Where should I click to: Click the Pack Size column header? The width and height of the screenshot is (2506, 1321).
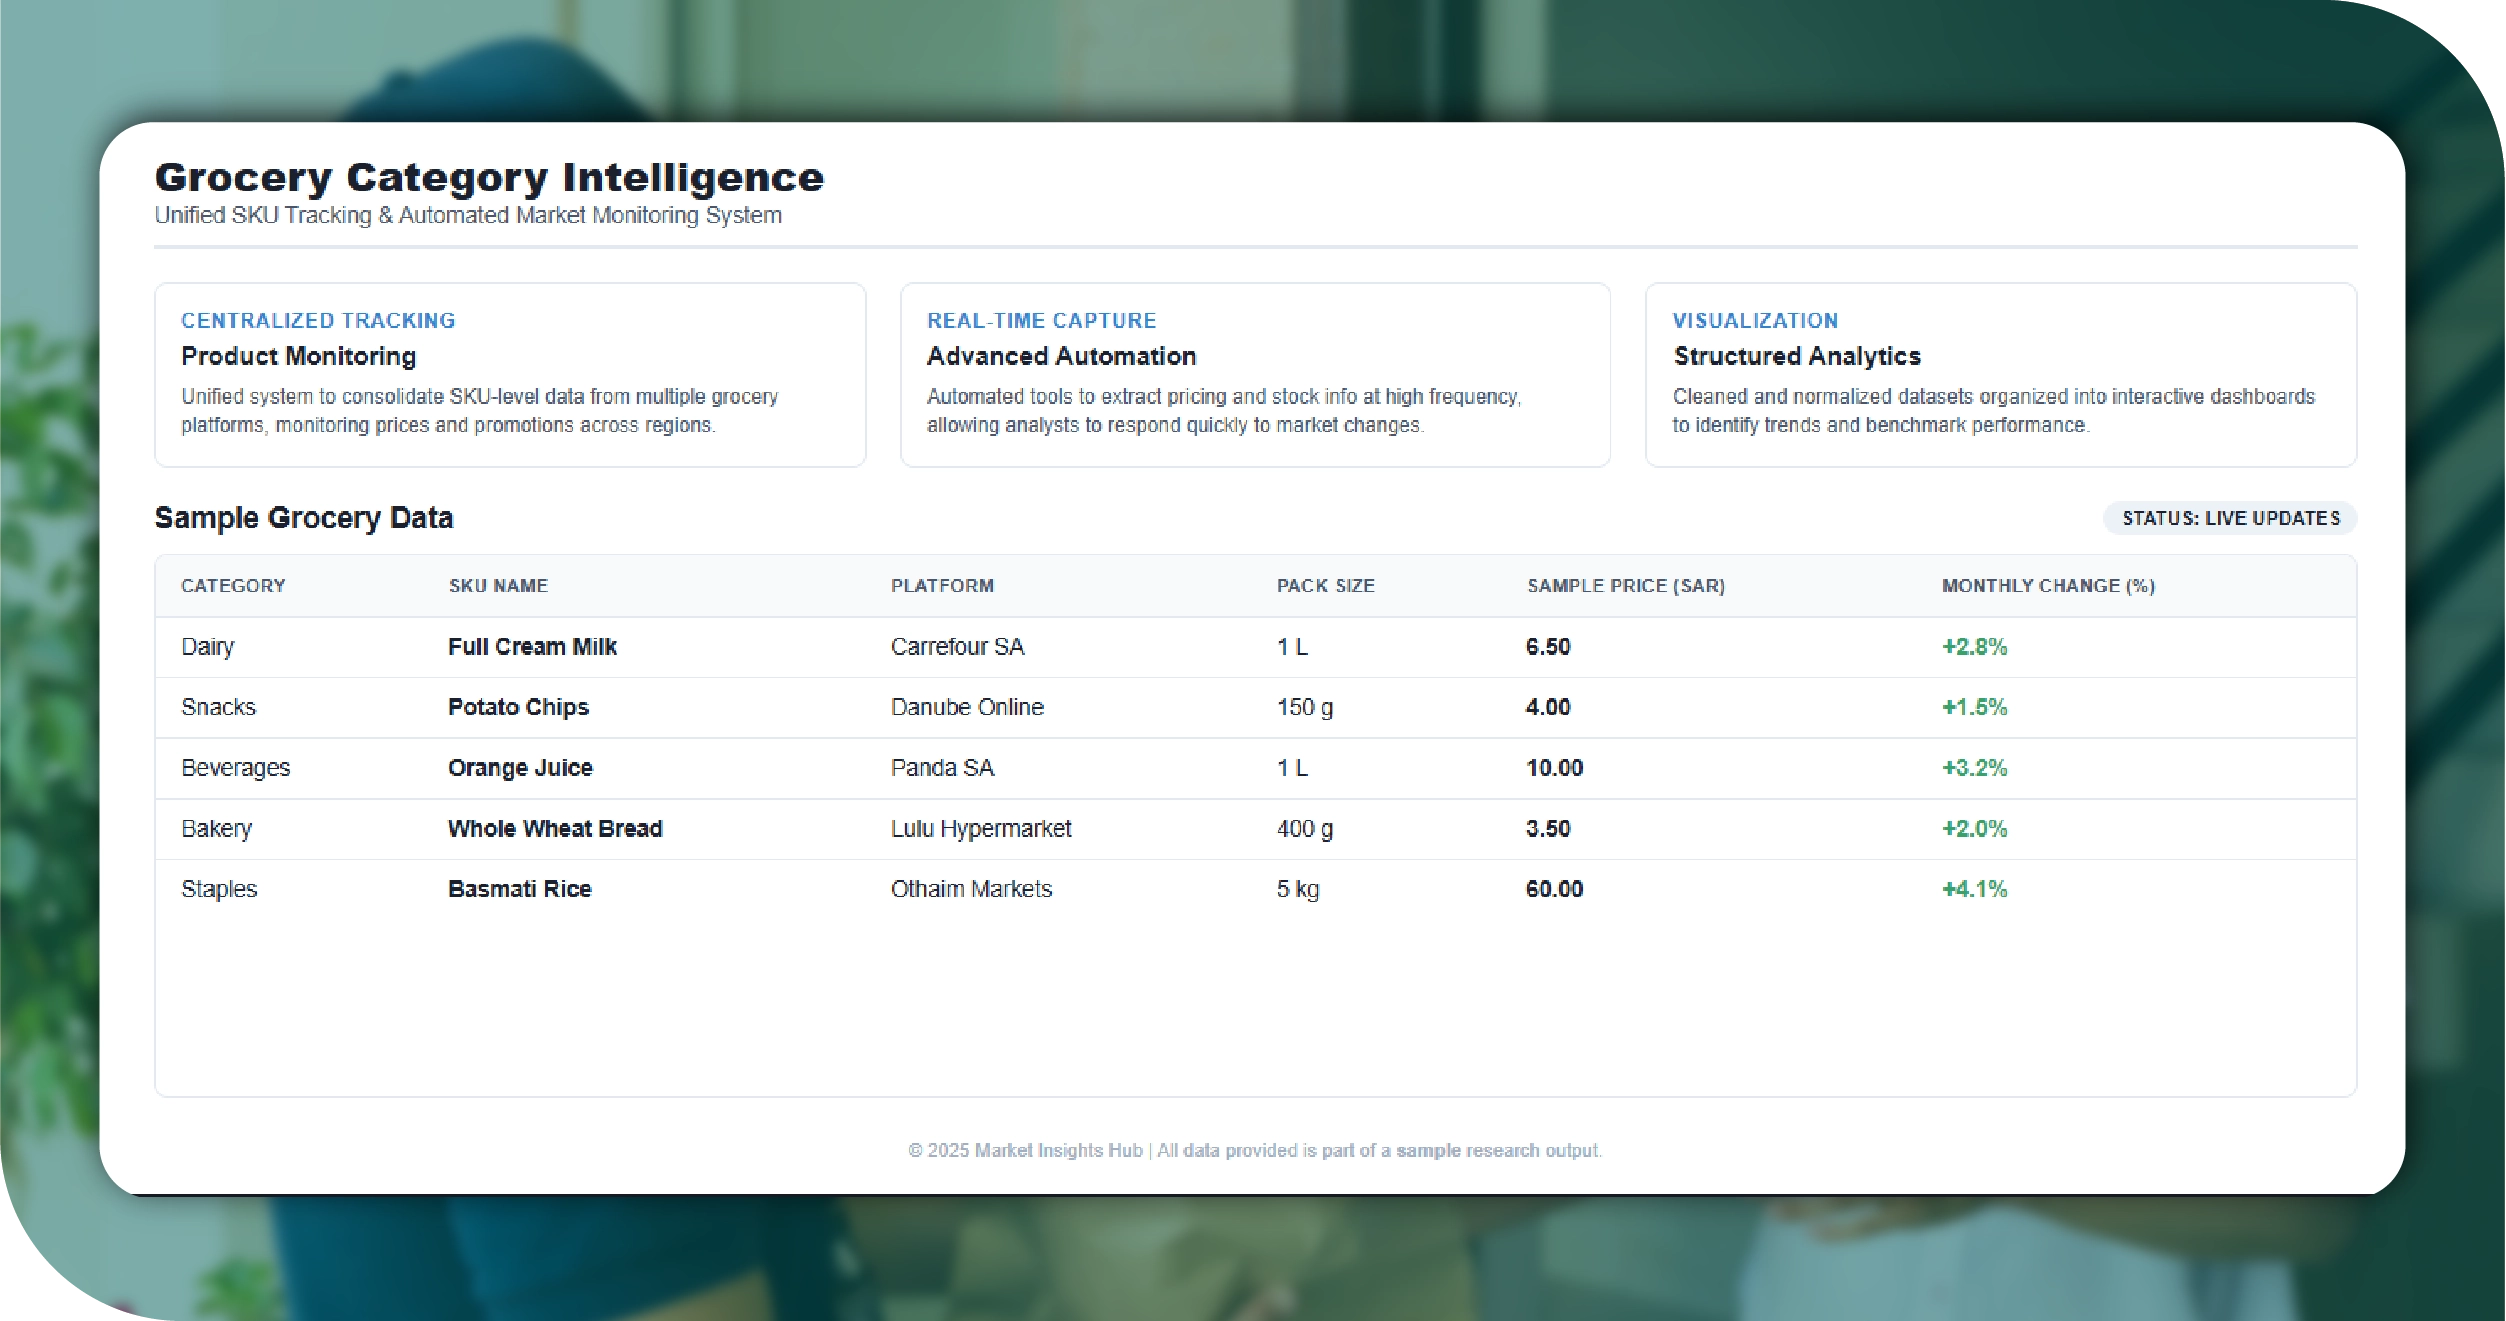point(1325,586)
